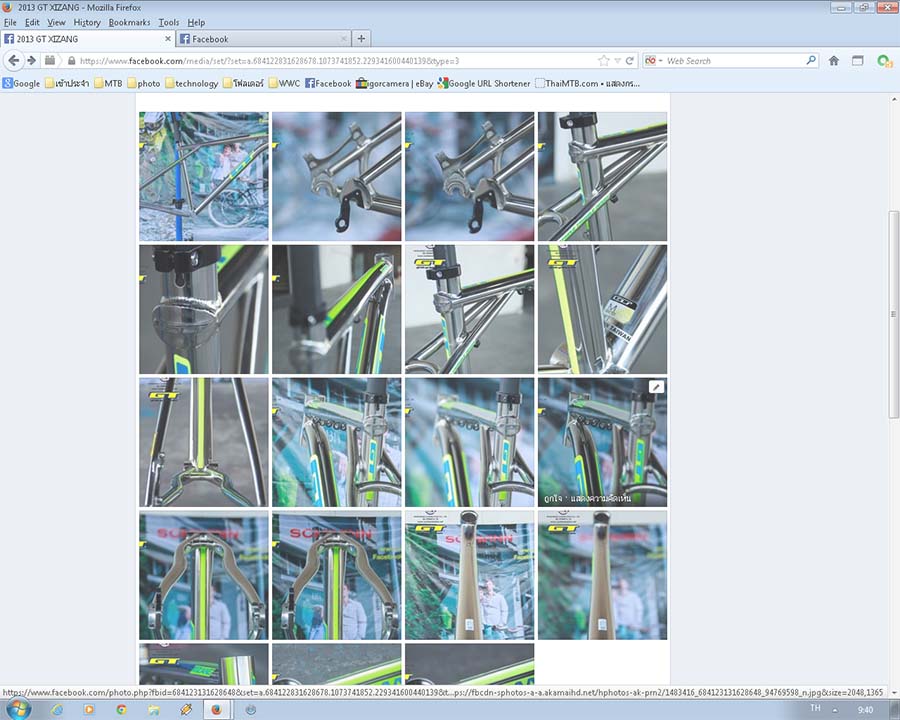The image size is (900, 720).
Task: Reload the page with the refresh icon
Action: 630,60
